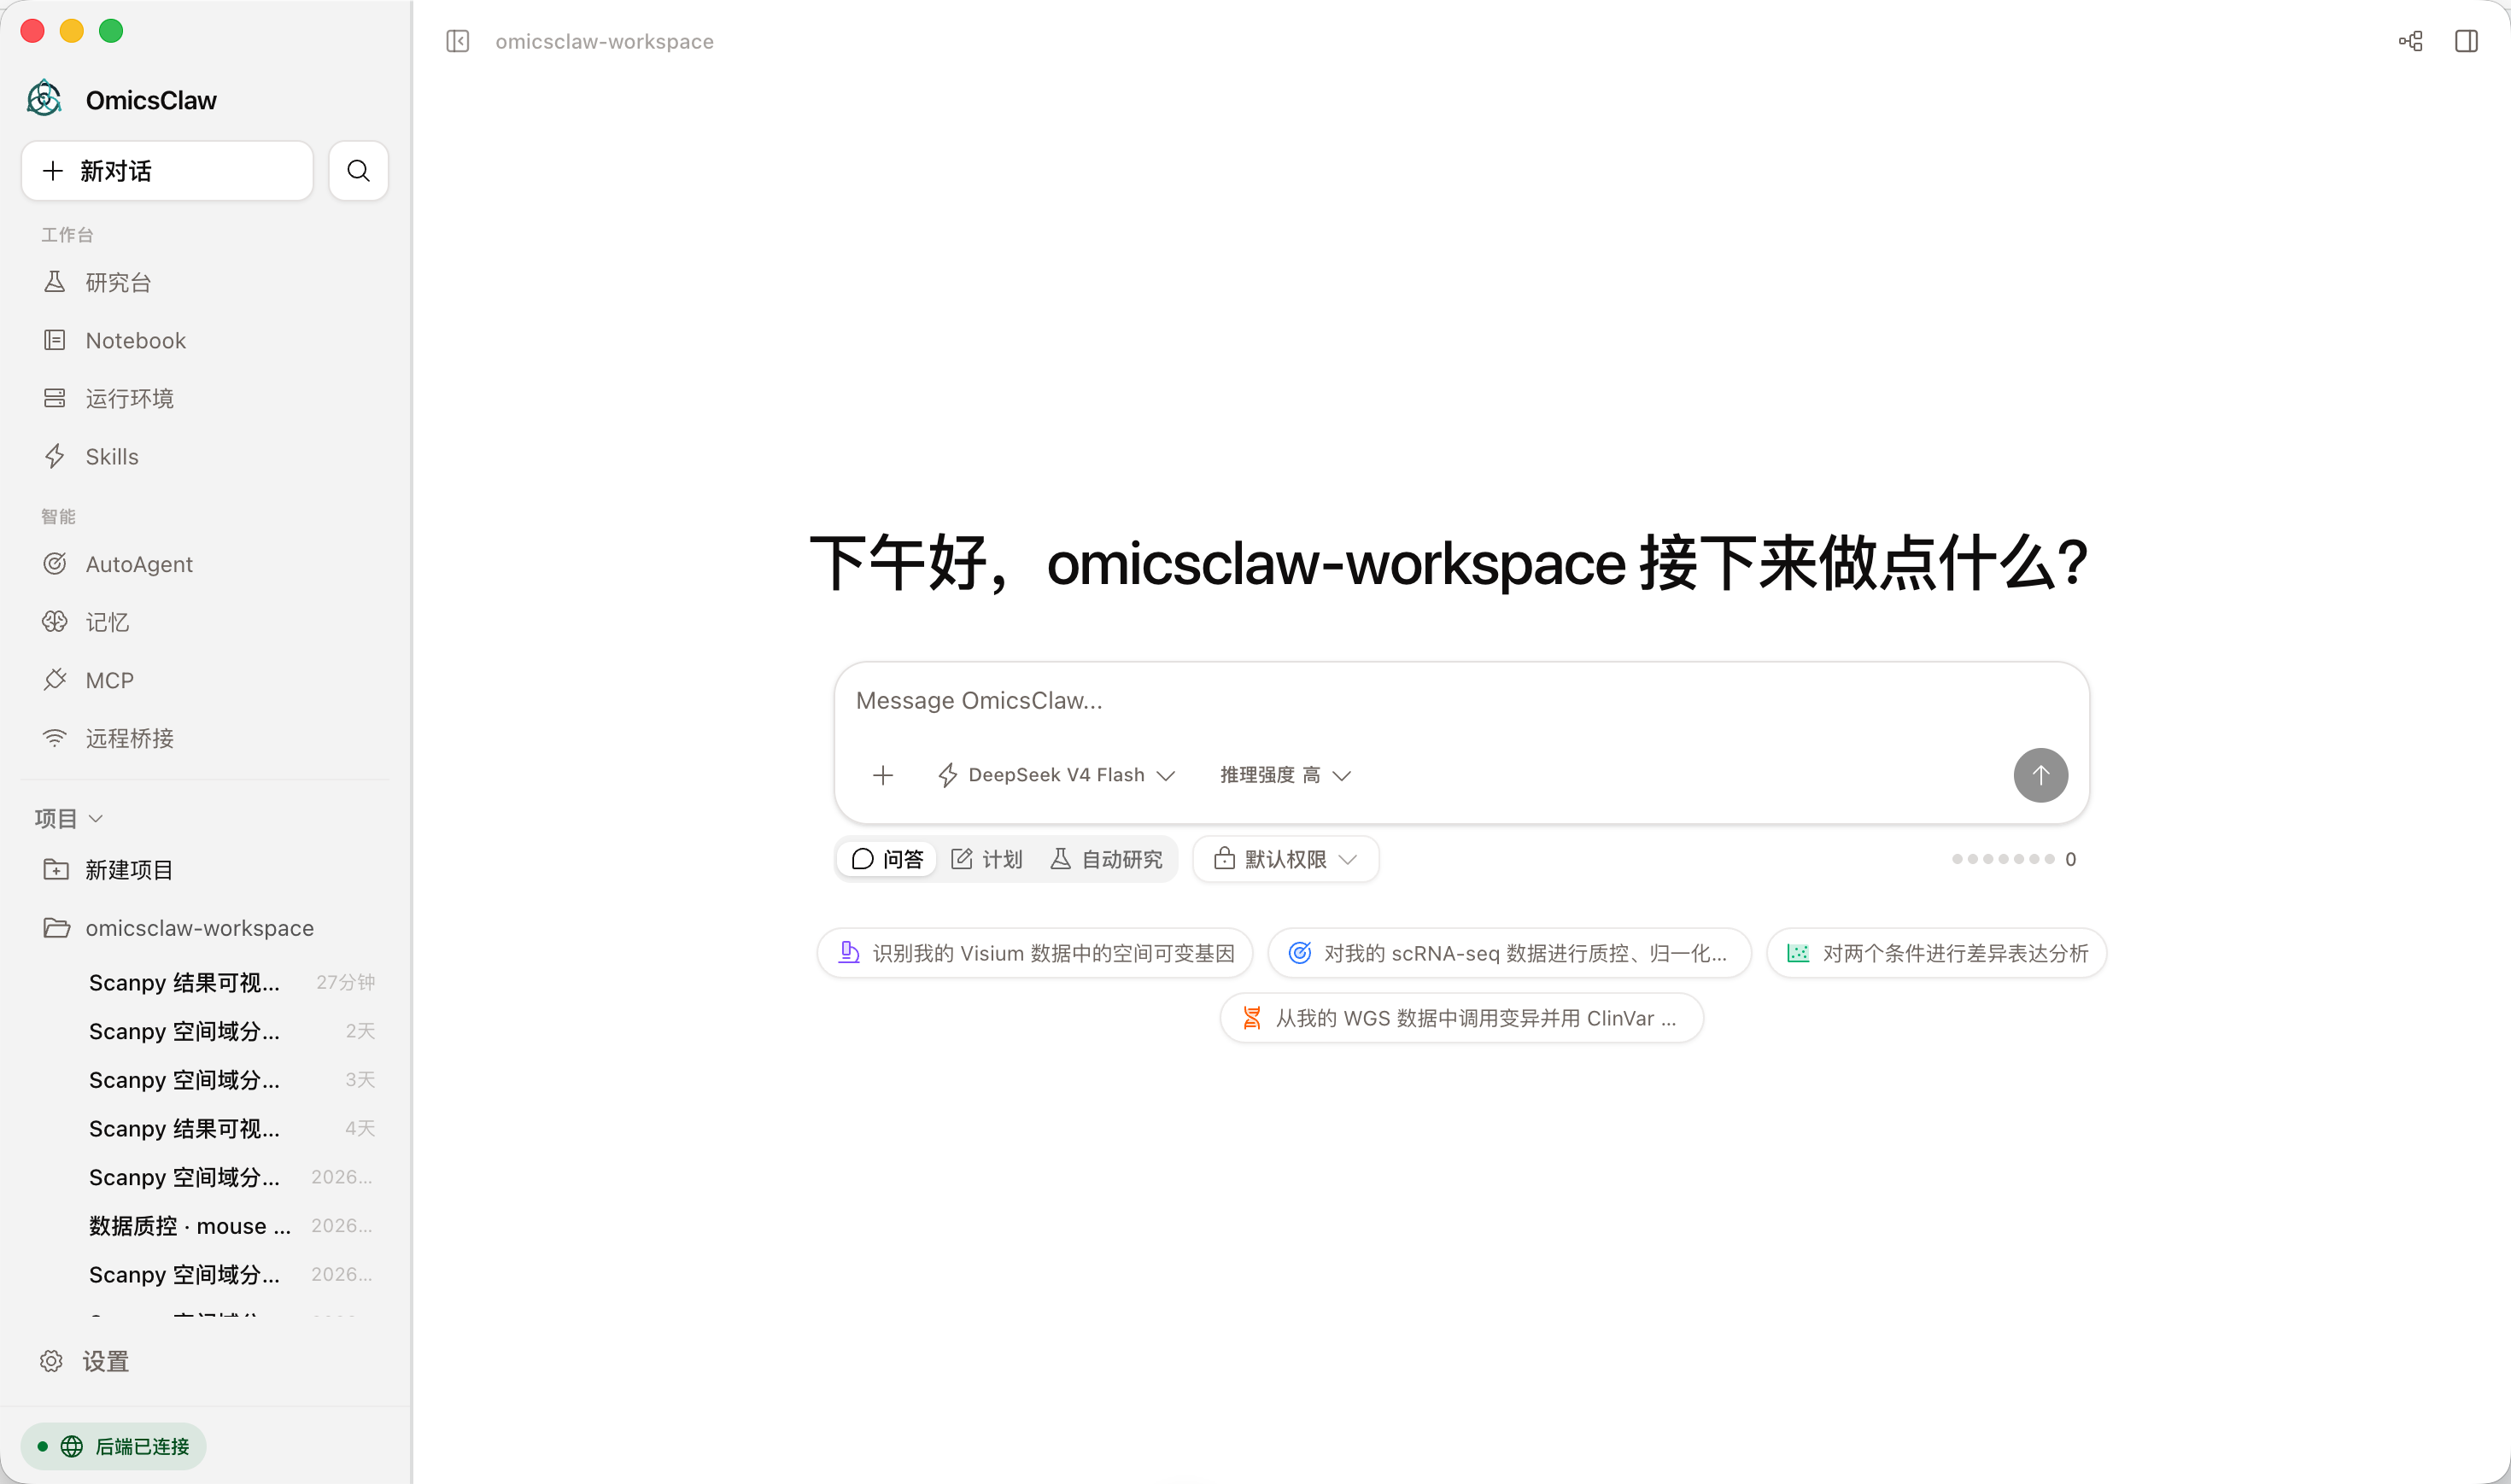Click the gear icon beside 设置
Screen dimensions: 2511x1484
pos(51,1362)
